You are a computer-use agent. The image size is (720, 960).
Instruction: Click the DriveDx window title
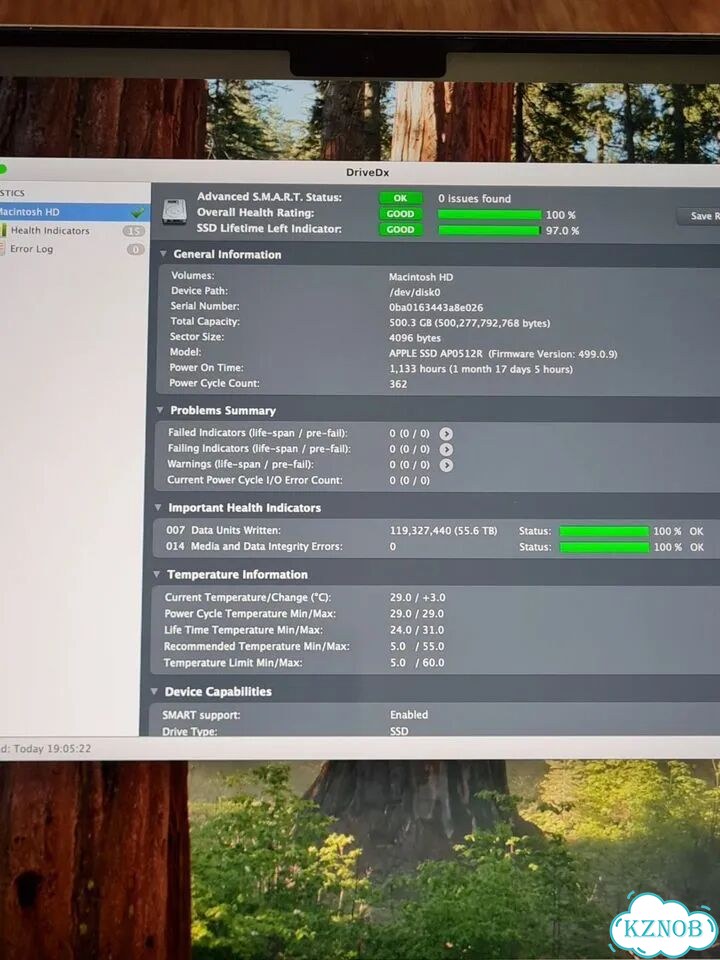[367, 173]
